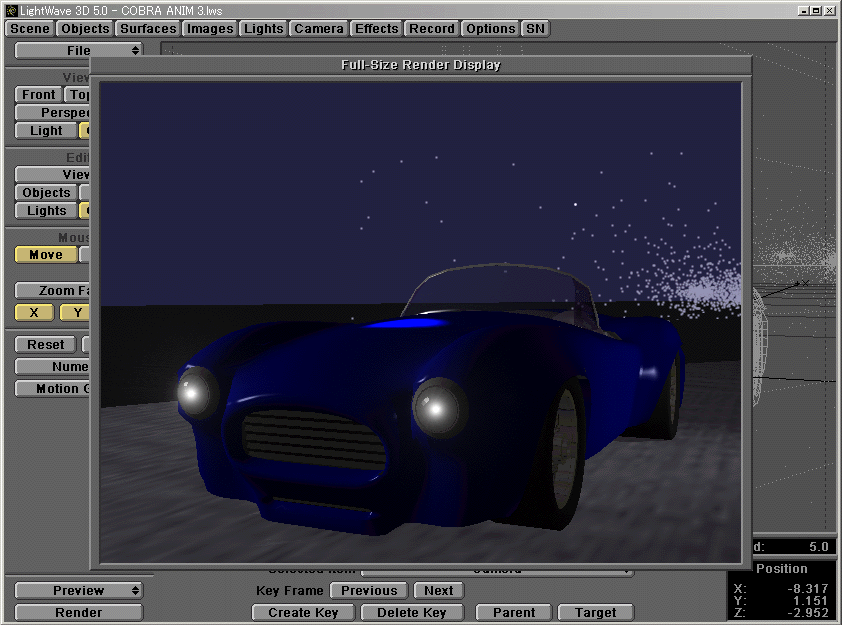Open the Parent selection dialog

coord(513,612)
